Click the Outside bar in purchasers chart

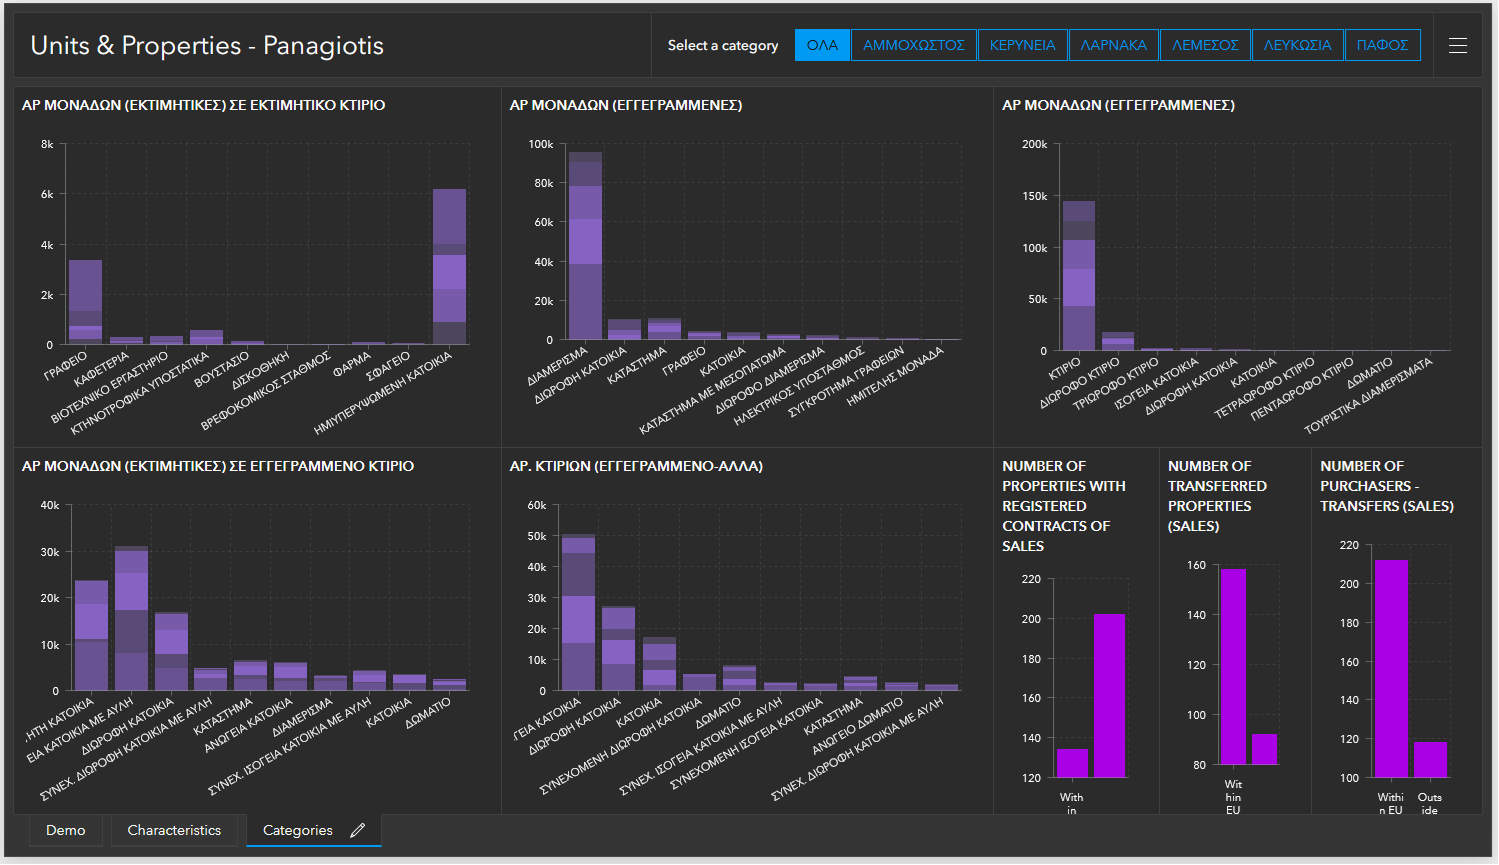[1429, 758]
